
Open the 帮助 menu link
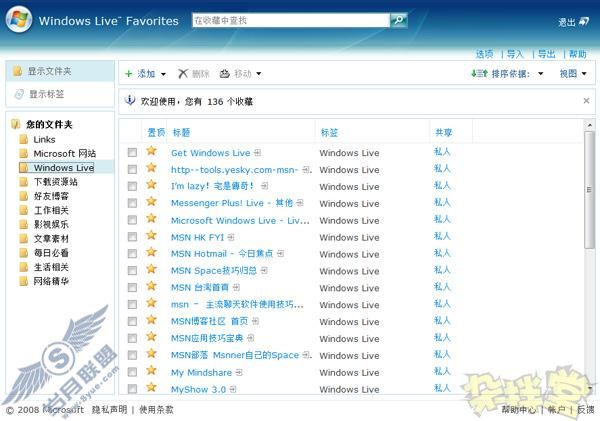578,54
